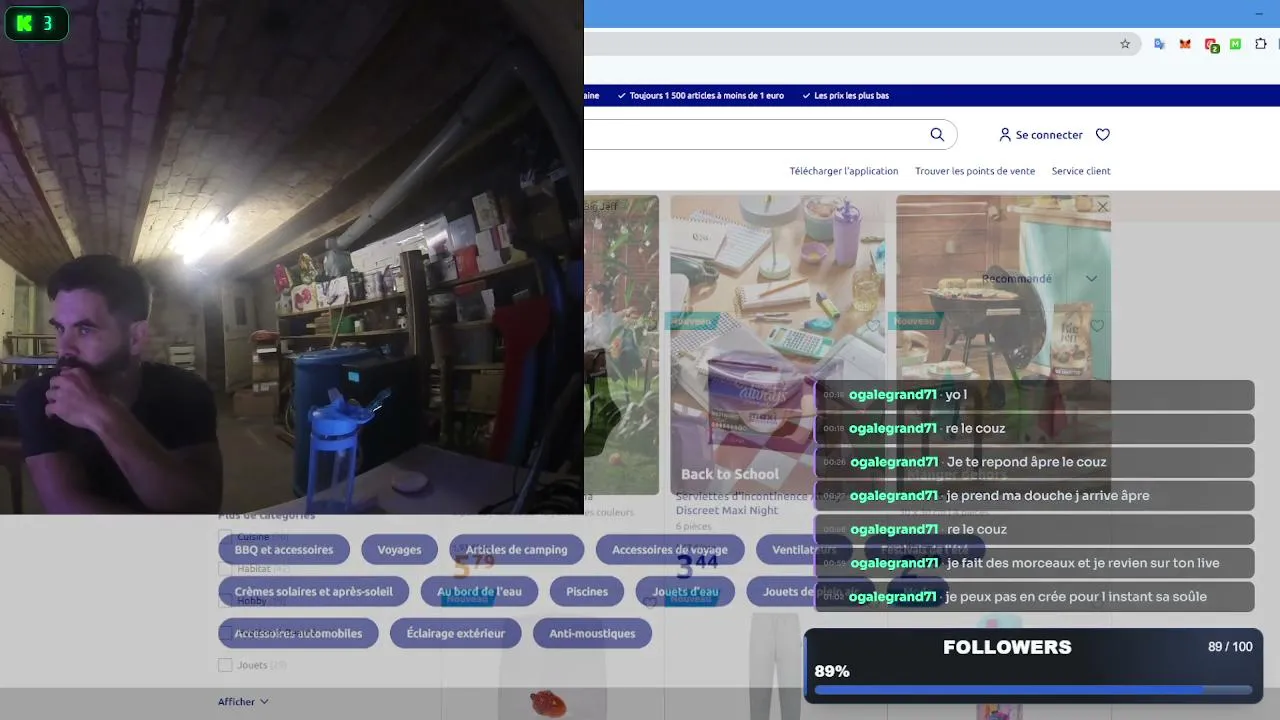Click chat message 'Je te repond âpre le couz'
This screenshot has width=1280, height=720.
(x=1034, y=462)
